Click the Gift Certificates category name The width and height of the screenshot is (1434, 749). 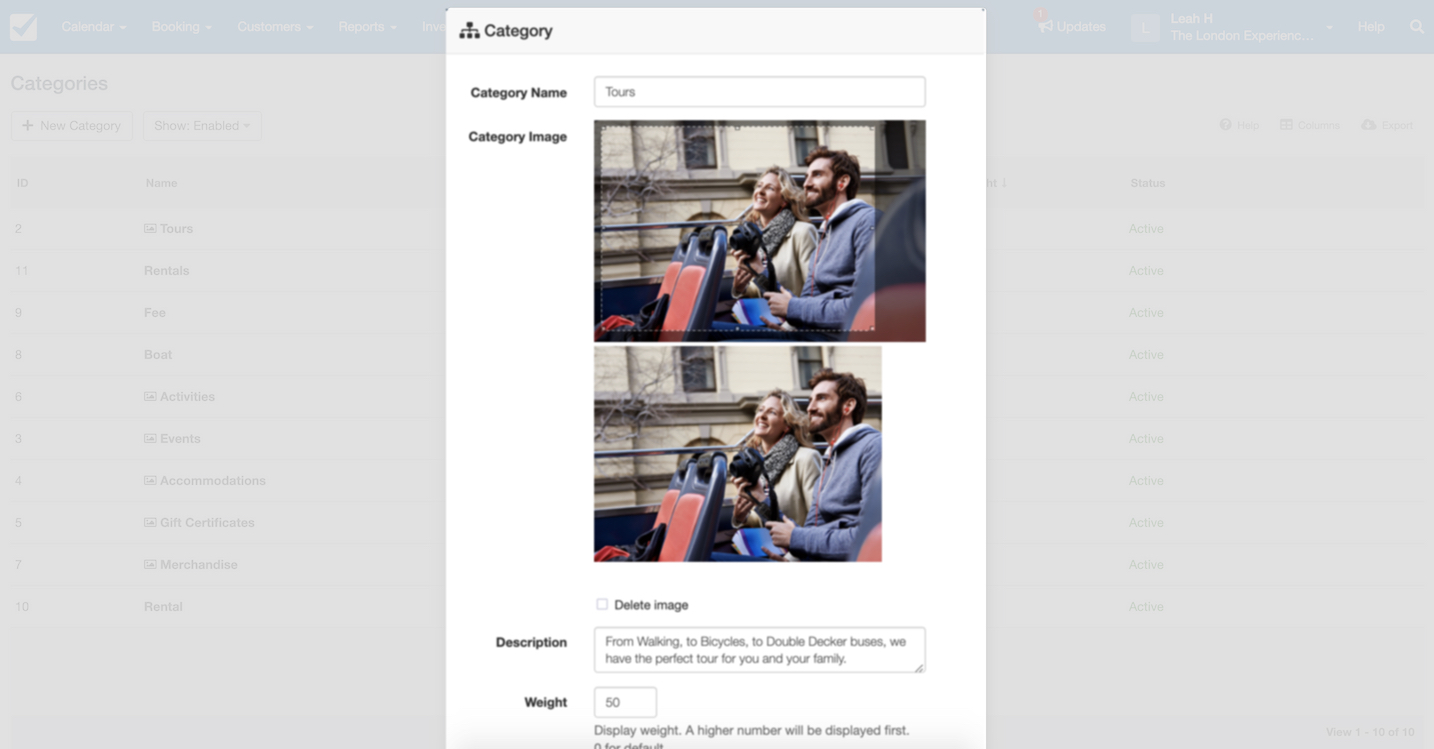coord(207,523)
